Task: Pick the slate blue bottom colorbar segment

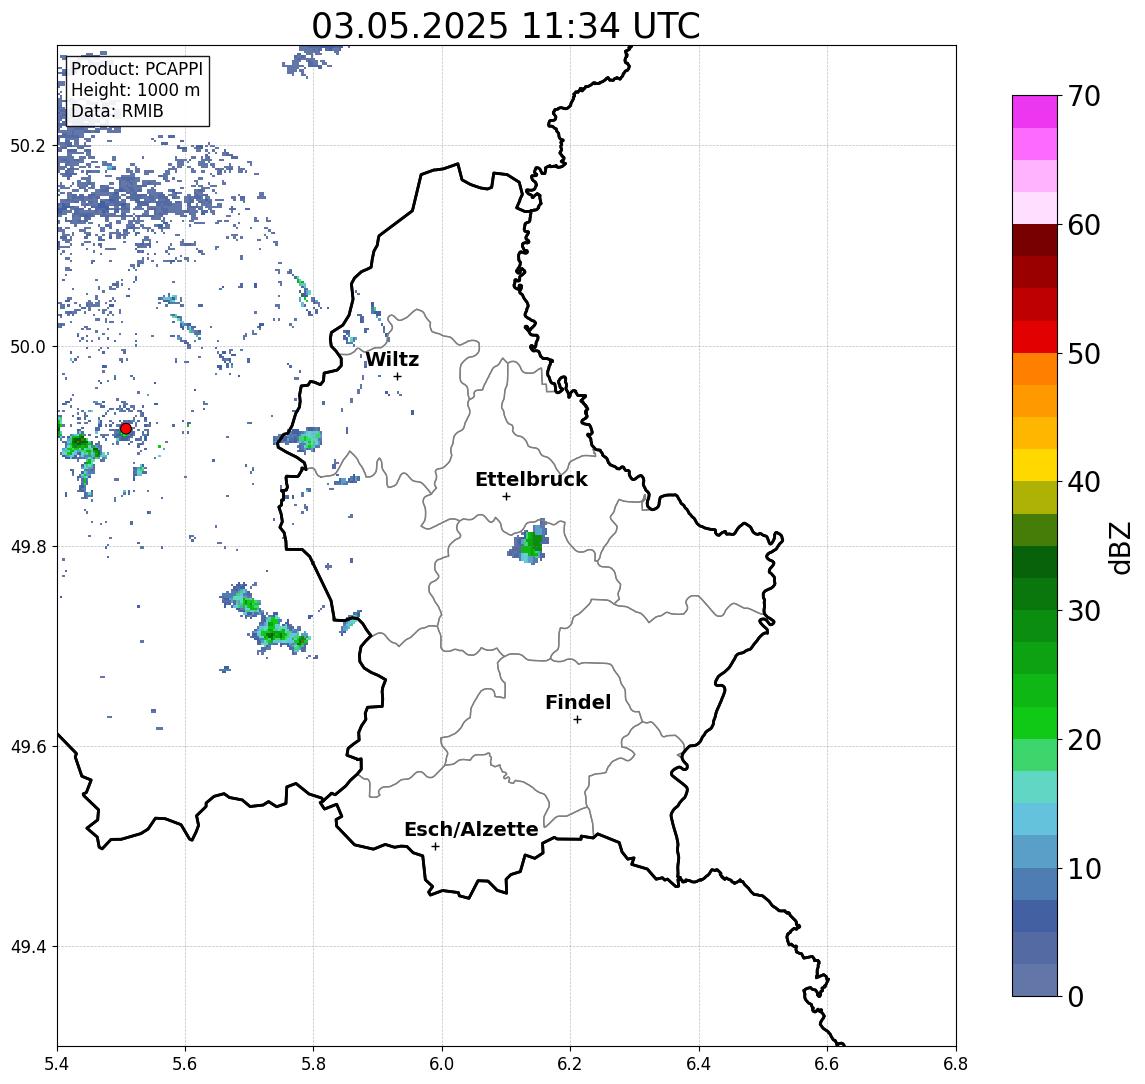Action: point(1035,980)
